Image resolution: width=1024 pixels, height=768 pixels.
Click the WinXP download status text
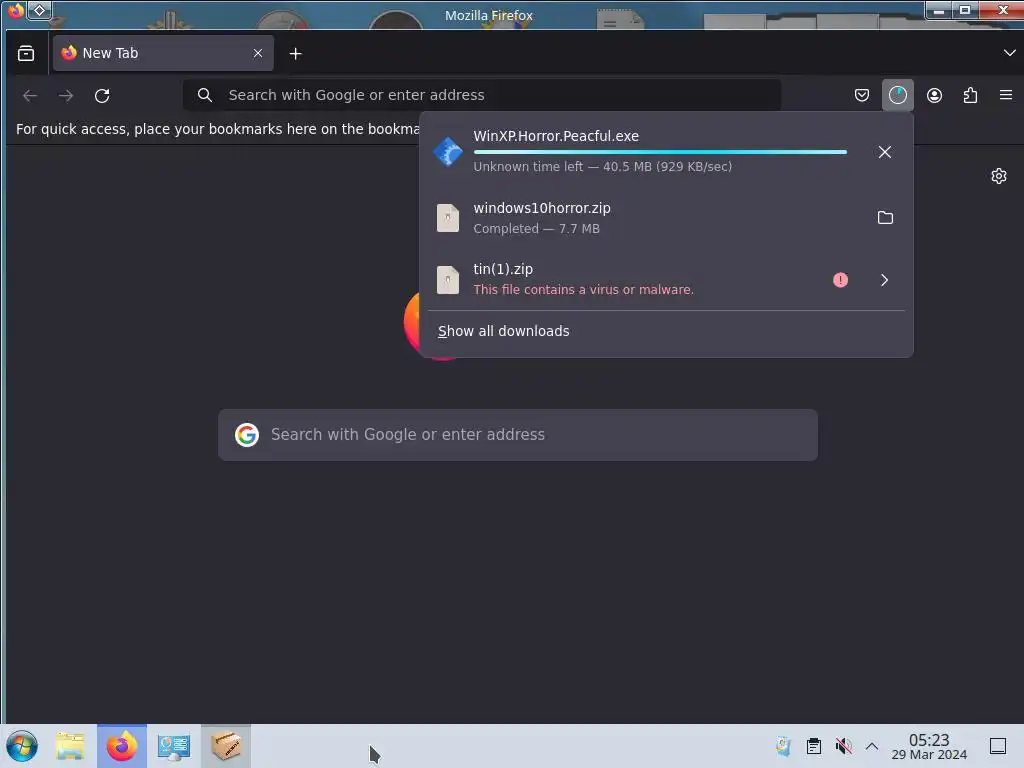(x=602, y=167)
